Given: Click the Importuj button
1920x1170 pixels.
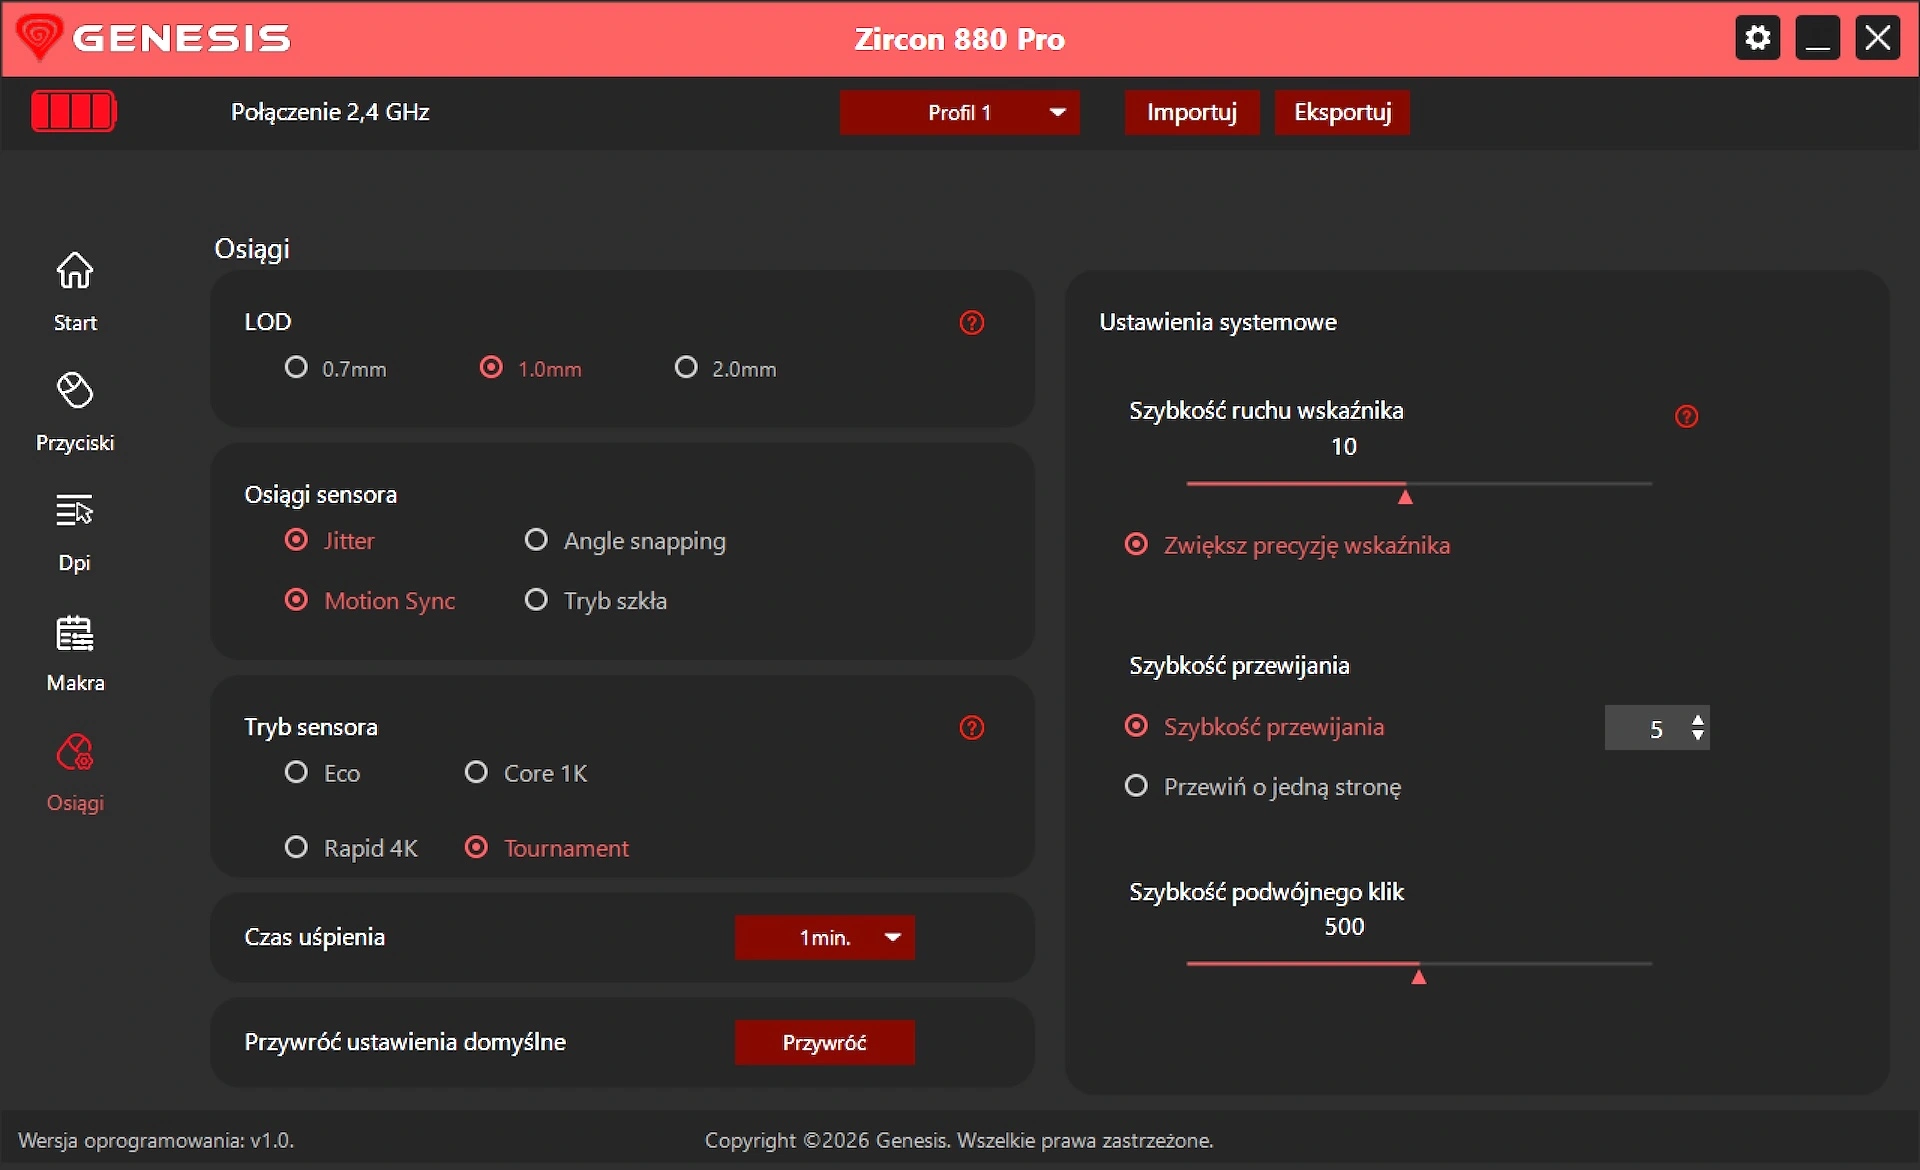Looking at the screenshot, I should point(1192,112).
